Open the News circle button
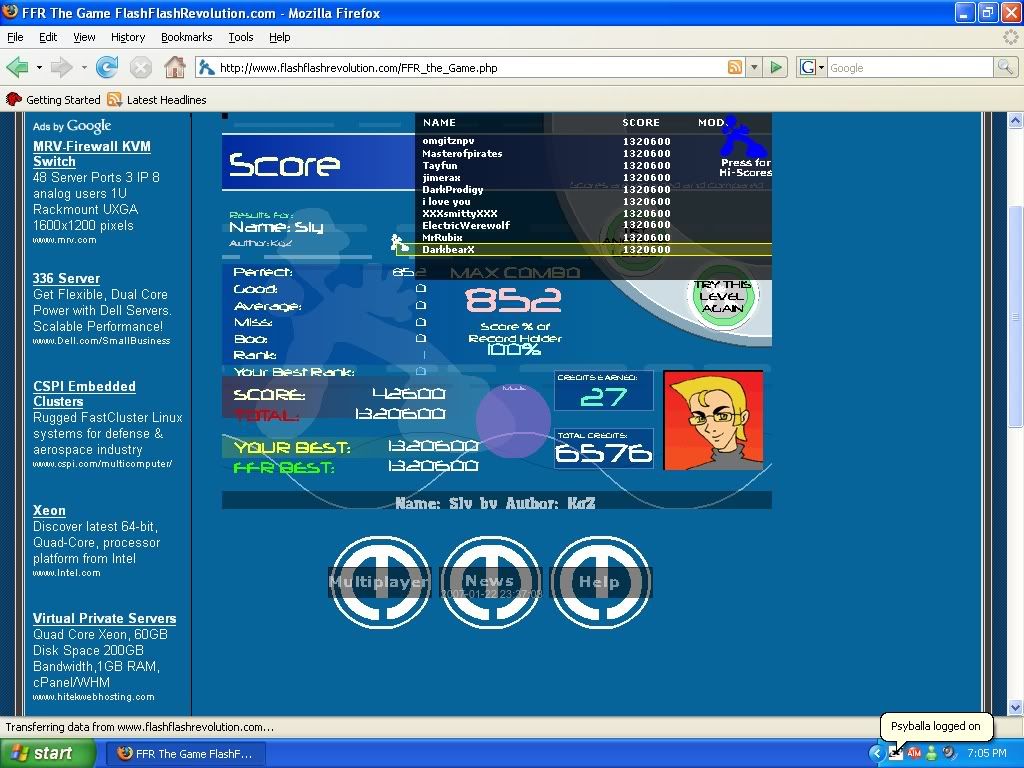 click(490, 582)
